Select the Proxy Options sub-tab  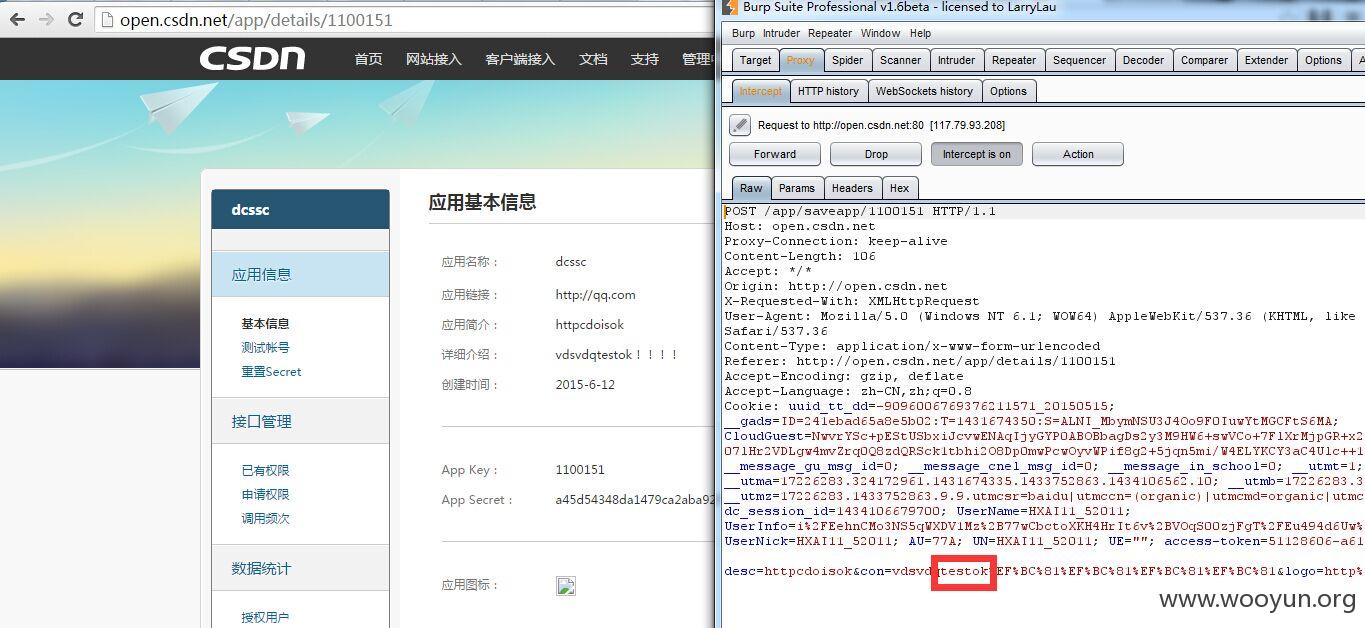point(1008,91)
